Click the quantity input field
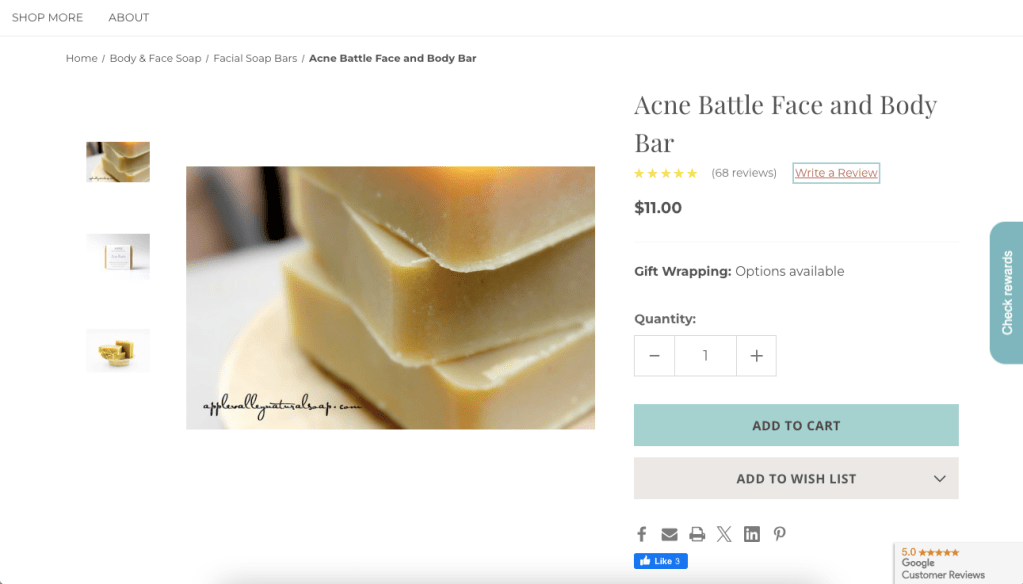This screenshot has width=1023, height=584. 705,356
